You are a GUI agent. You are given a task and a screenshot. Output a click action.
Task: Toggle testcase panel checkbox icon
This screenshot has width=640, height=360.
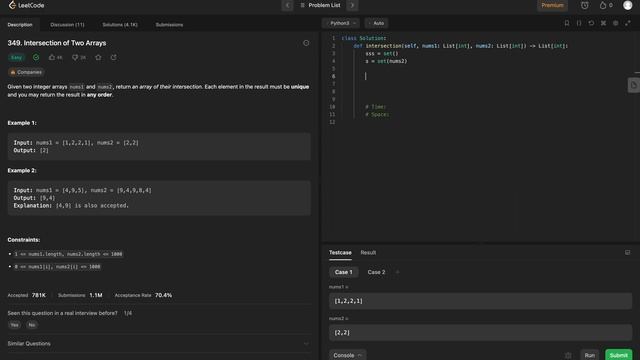click(x=627, y=253)
